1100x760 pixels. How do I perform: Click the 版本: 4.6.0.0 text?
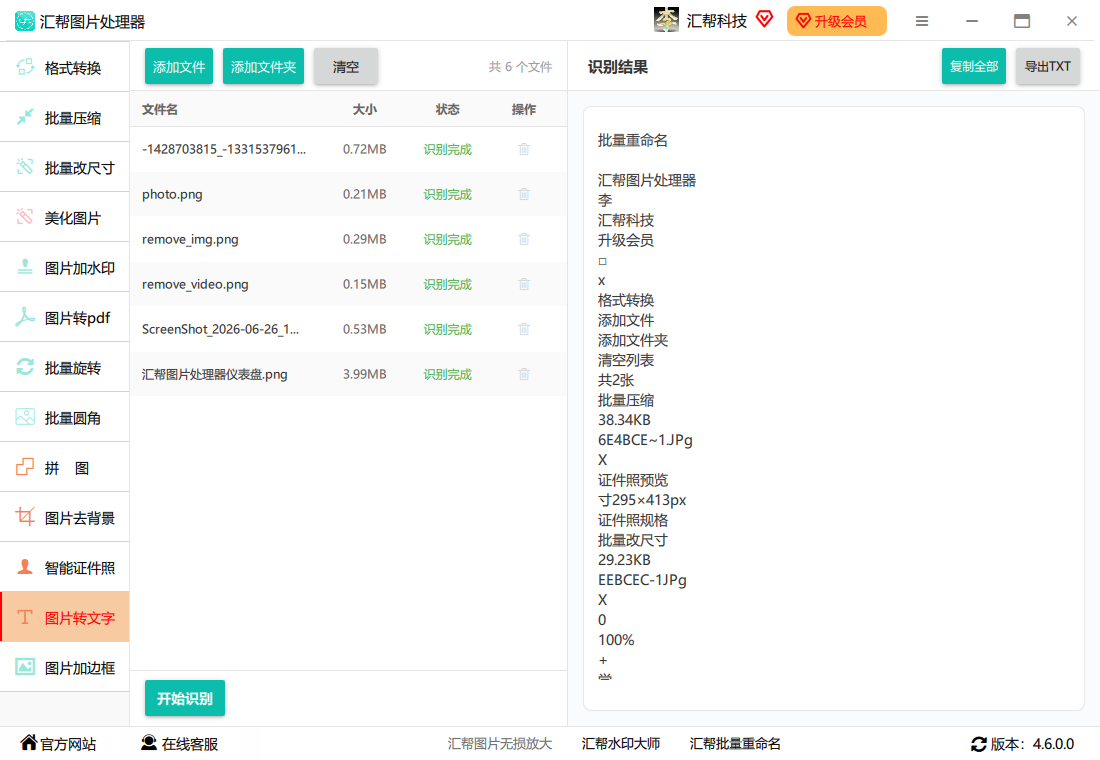tap(1032, 744)
